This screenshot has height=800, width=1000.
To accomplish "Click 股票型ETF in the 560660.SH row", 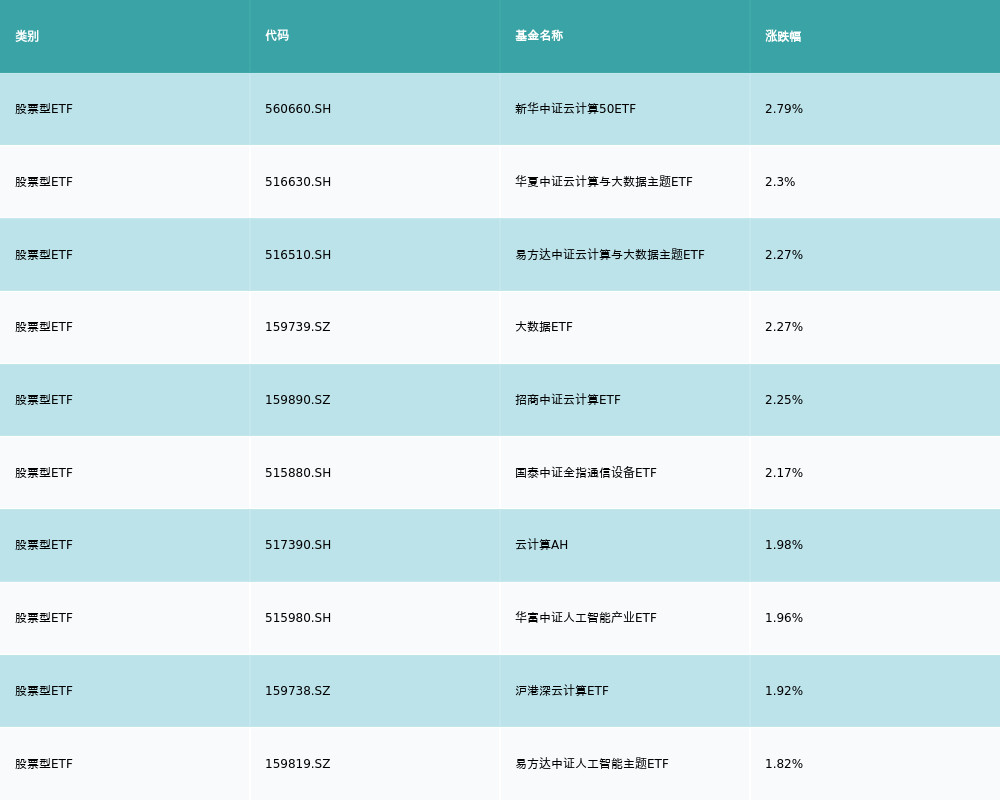I will pos(44,109).
